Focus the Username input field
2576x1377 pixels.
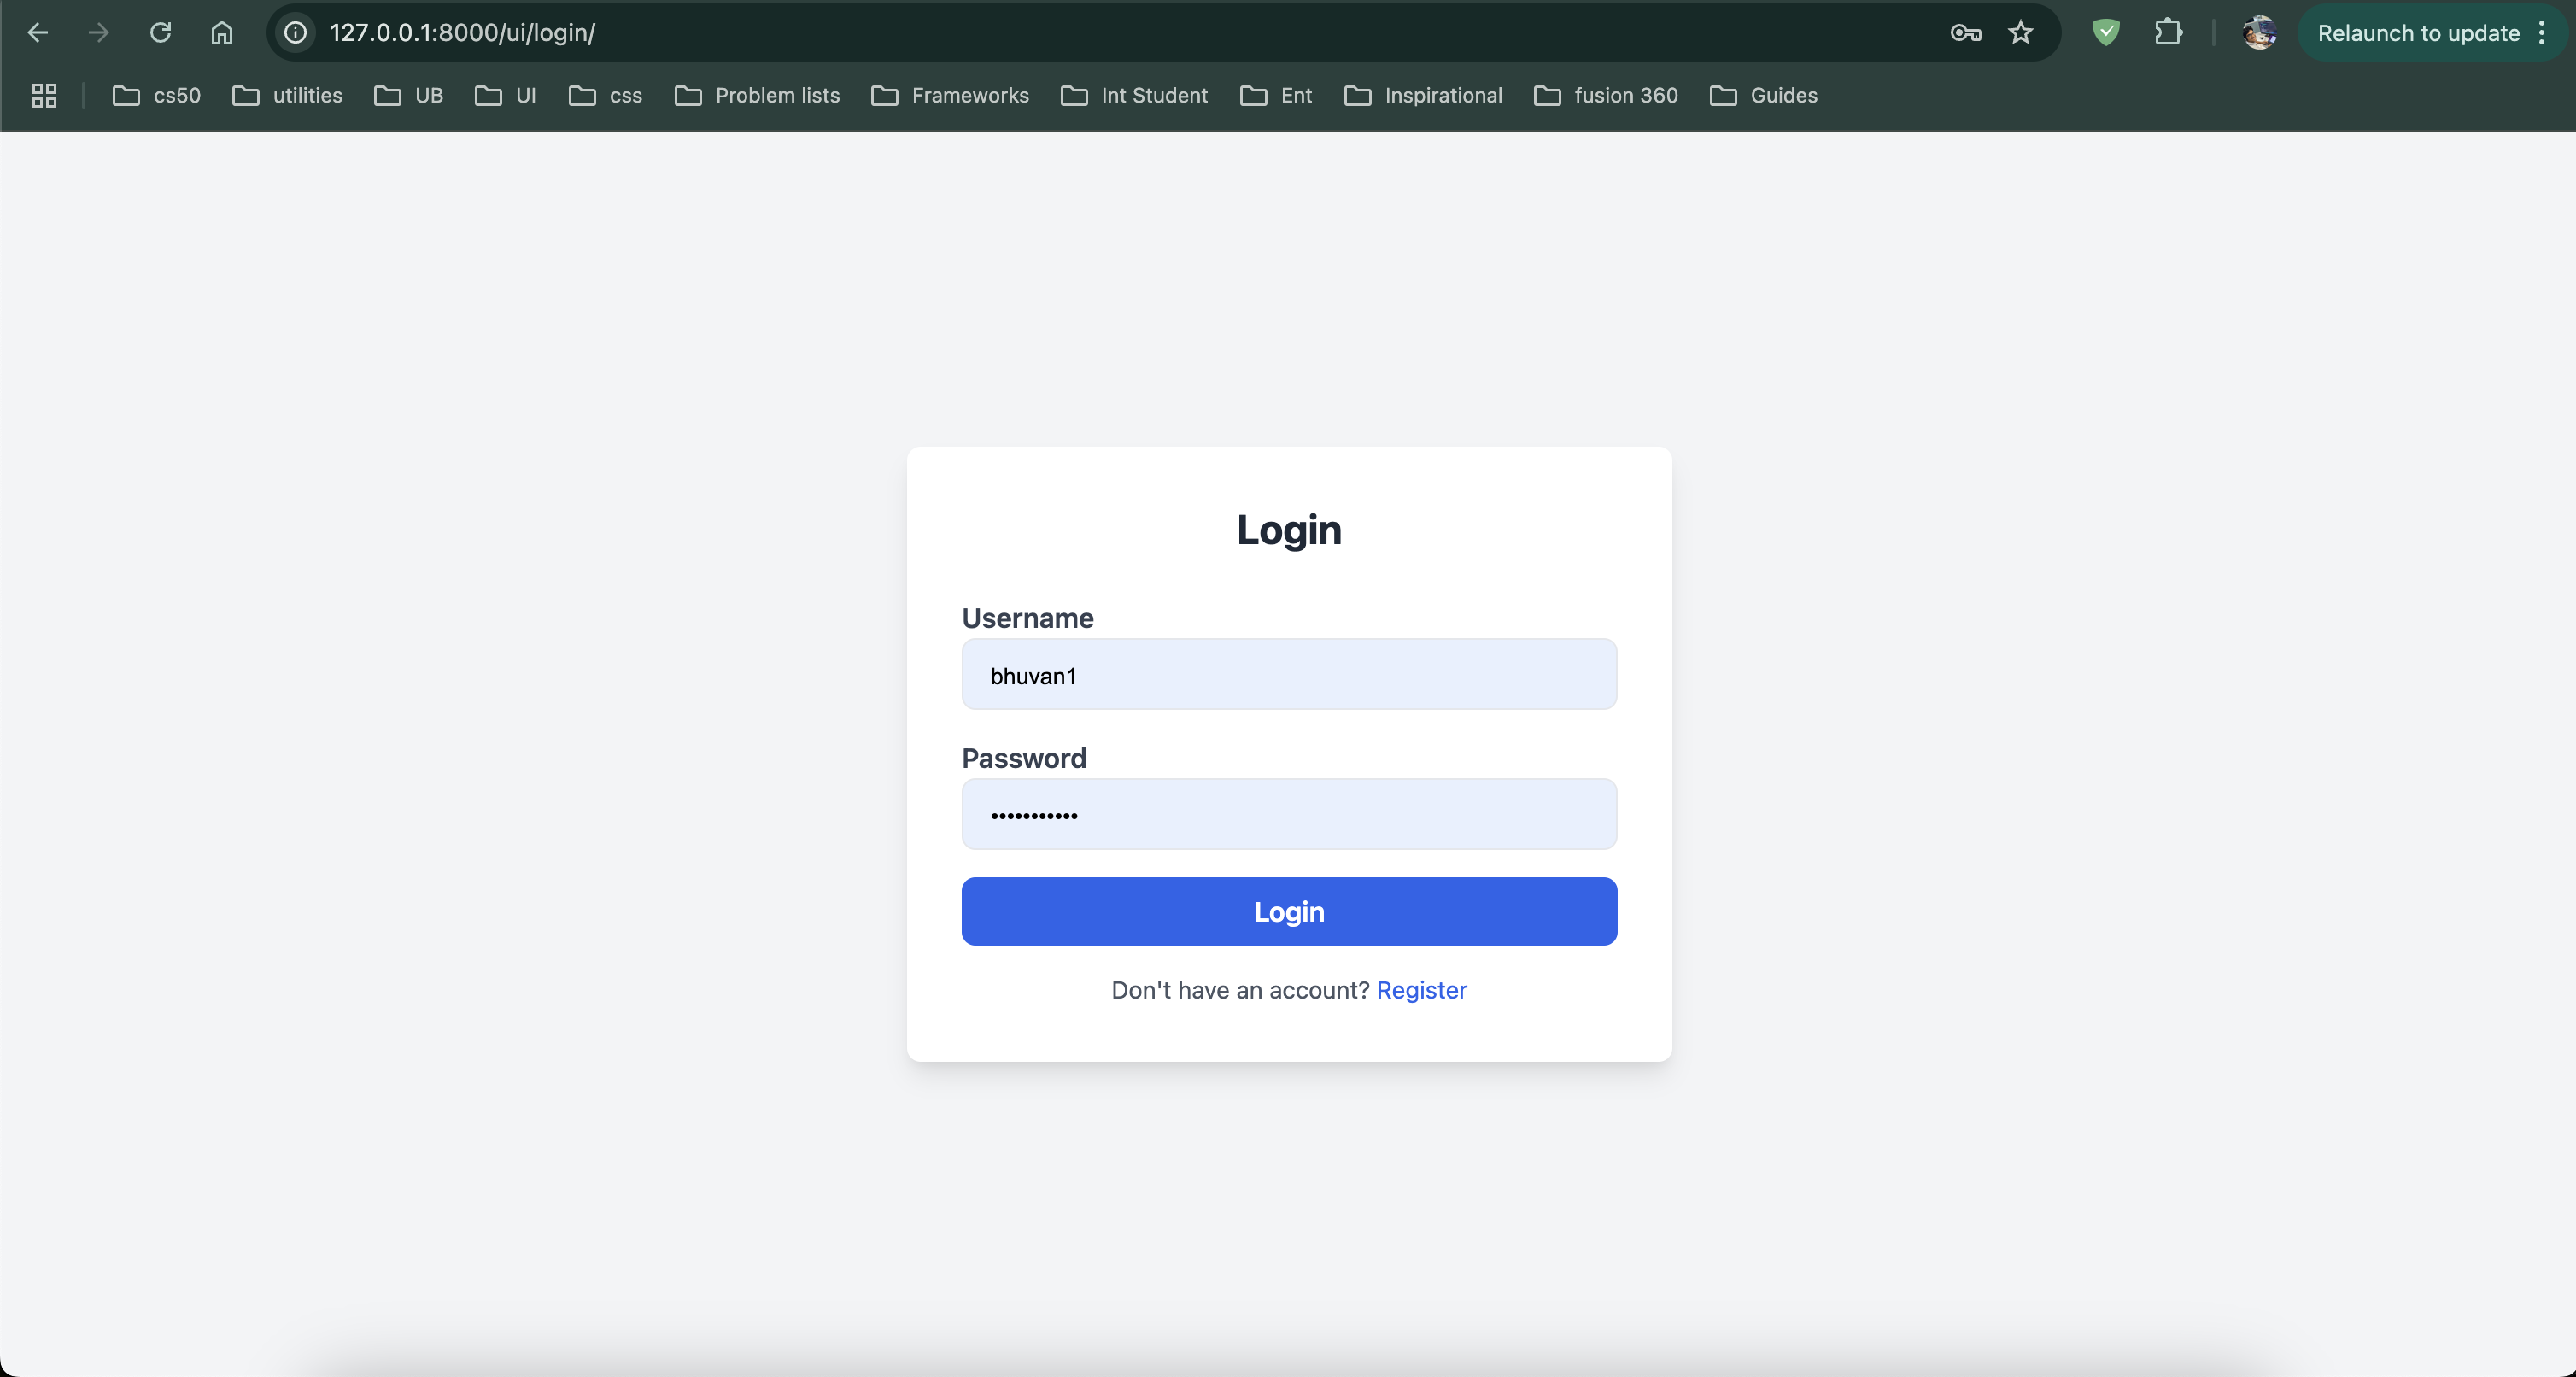(x=1289, y=675)
